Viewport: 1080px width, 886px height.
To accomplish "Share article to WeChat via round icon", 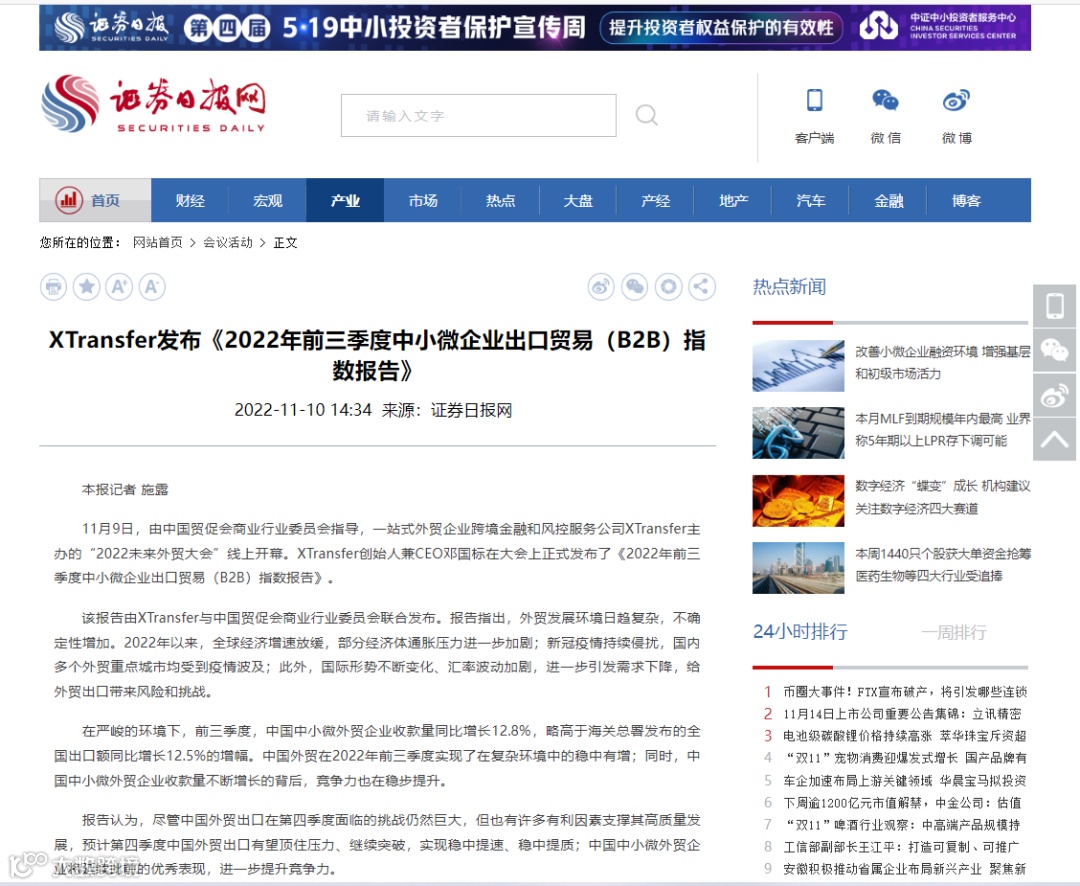I will coord(635,287).
